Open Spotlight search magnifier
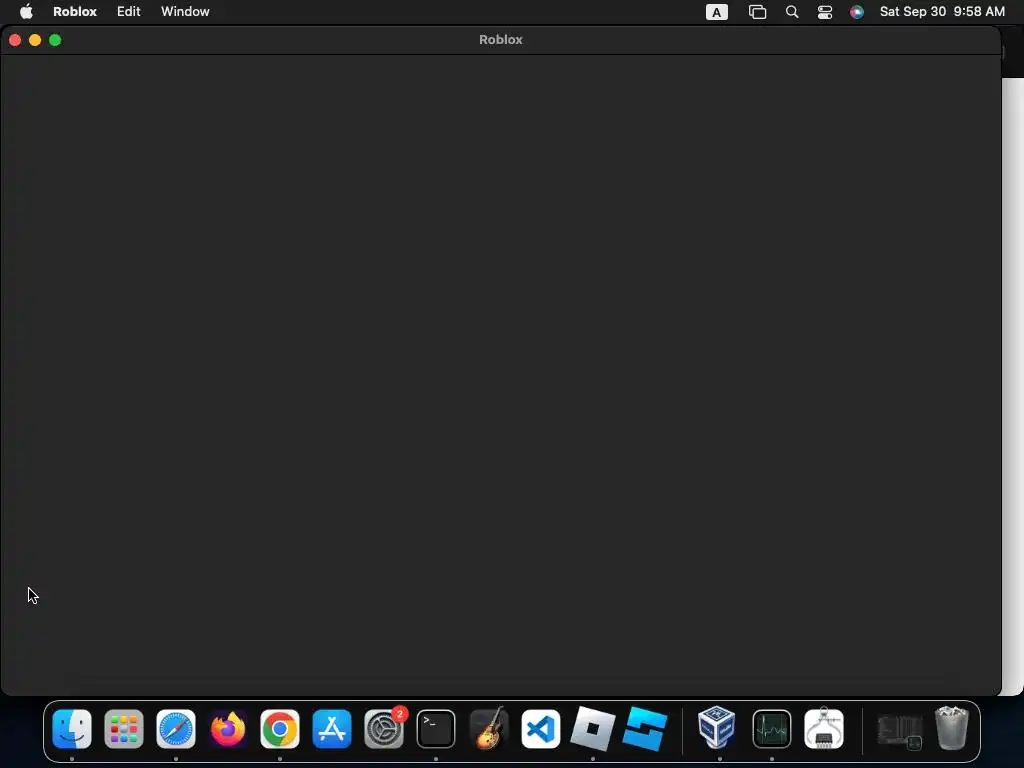This screenshot has height=768, width=1024. click(792, 12)
